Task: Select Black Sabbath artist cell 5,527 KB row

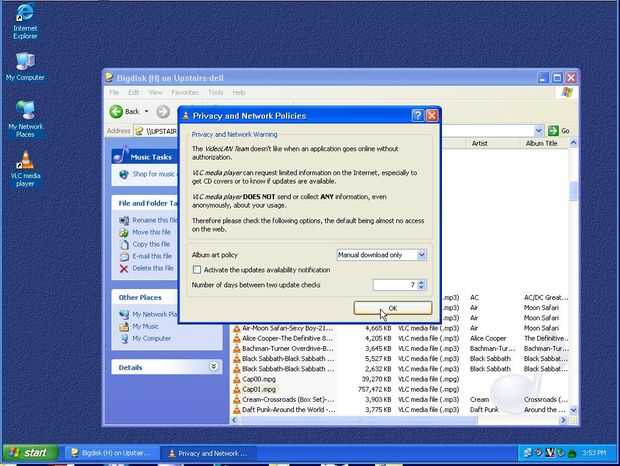Action: [x=490, y=358]
